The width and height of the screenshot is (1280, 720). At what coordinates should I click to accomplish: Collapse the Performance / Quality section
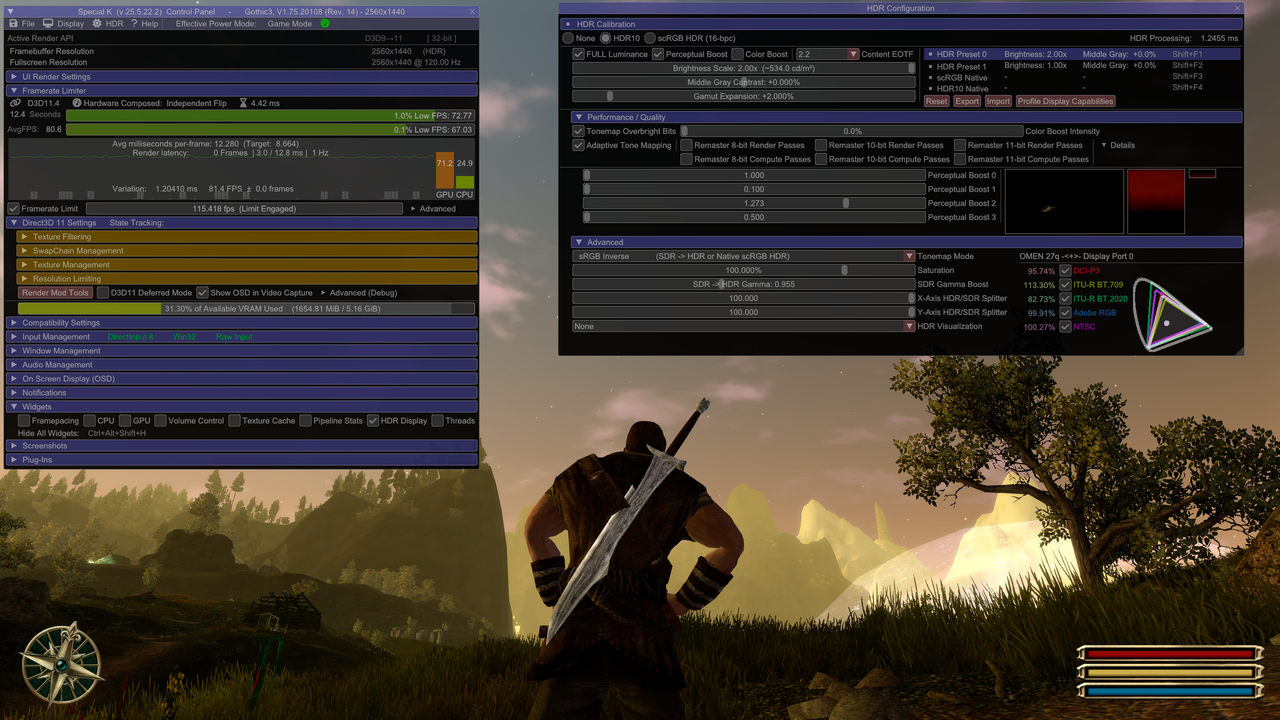(907, 117)
